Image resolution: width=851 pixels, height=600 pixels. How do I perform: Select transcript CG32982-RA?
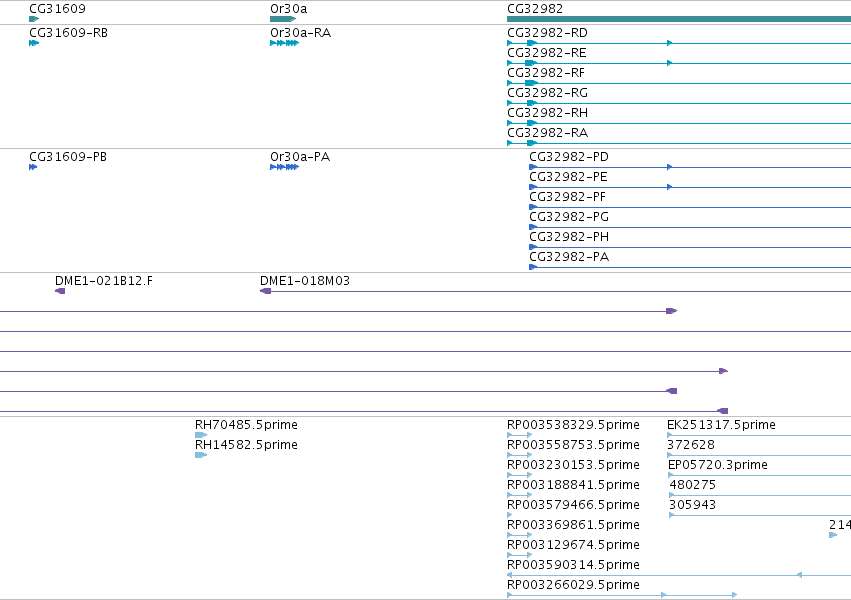point(547,133)
